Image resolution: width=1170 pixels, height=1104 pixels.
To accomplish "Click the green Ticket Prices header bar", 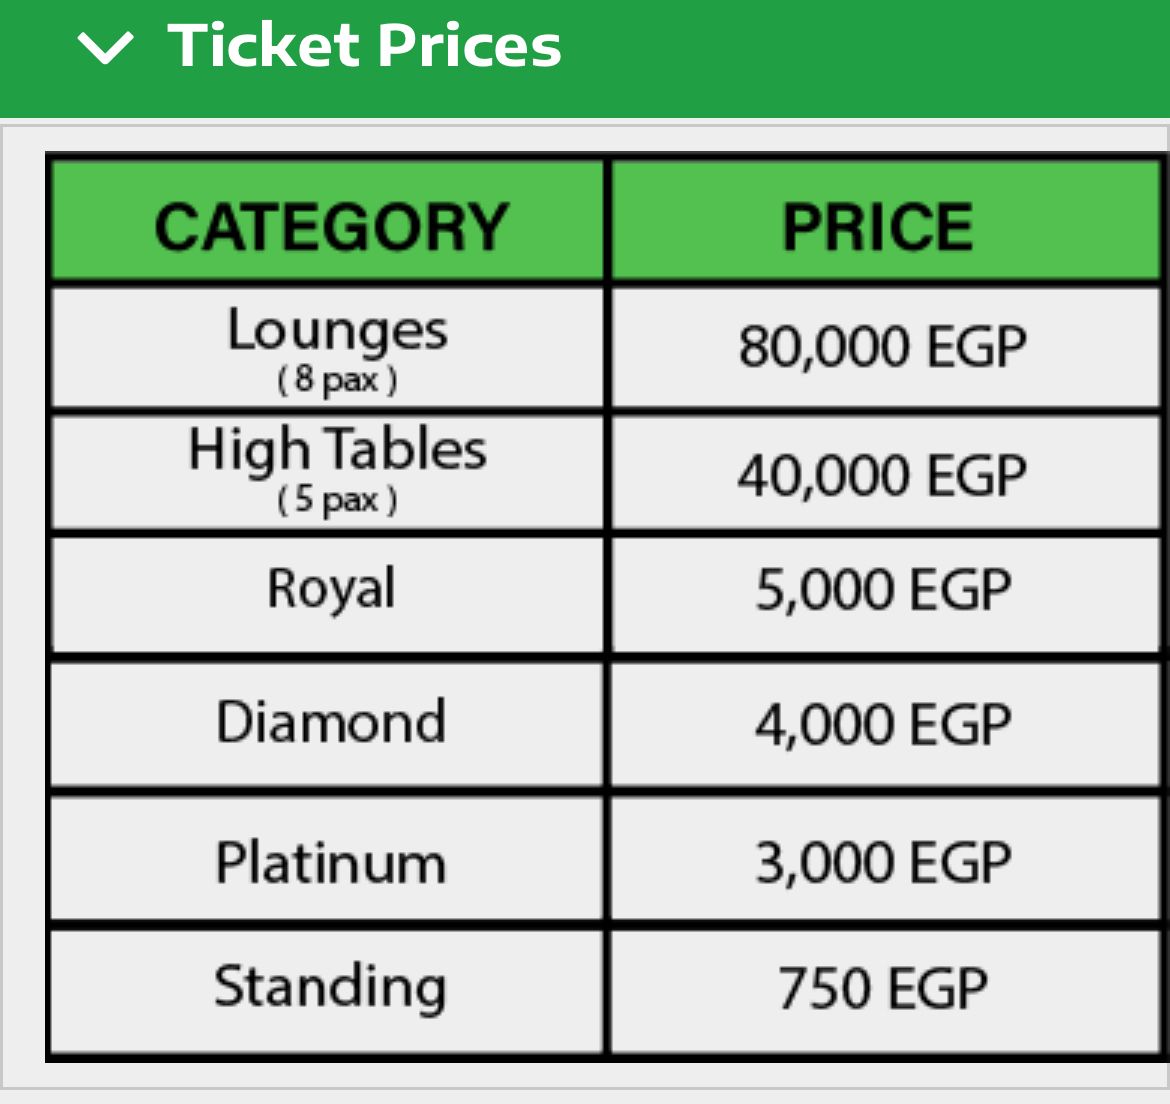I will (x=585, y=58).
